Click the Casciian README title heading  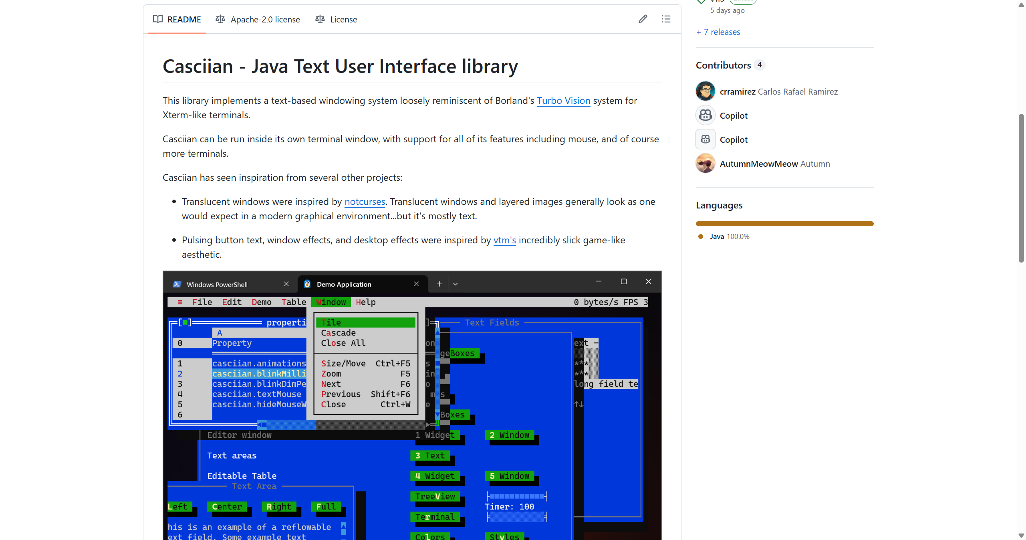pos(340,67)
